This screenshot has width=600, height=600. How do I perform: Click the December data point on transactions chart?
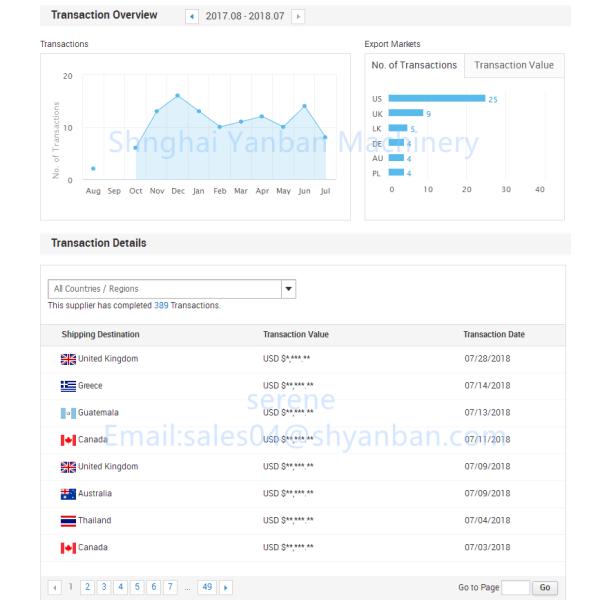[177, 96]
